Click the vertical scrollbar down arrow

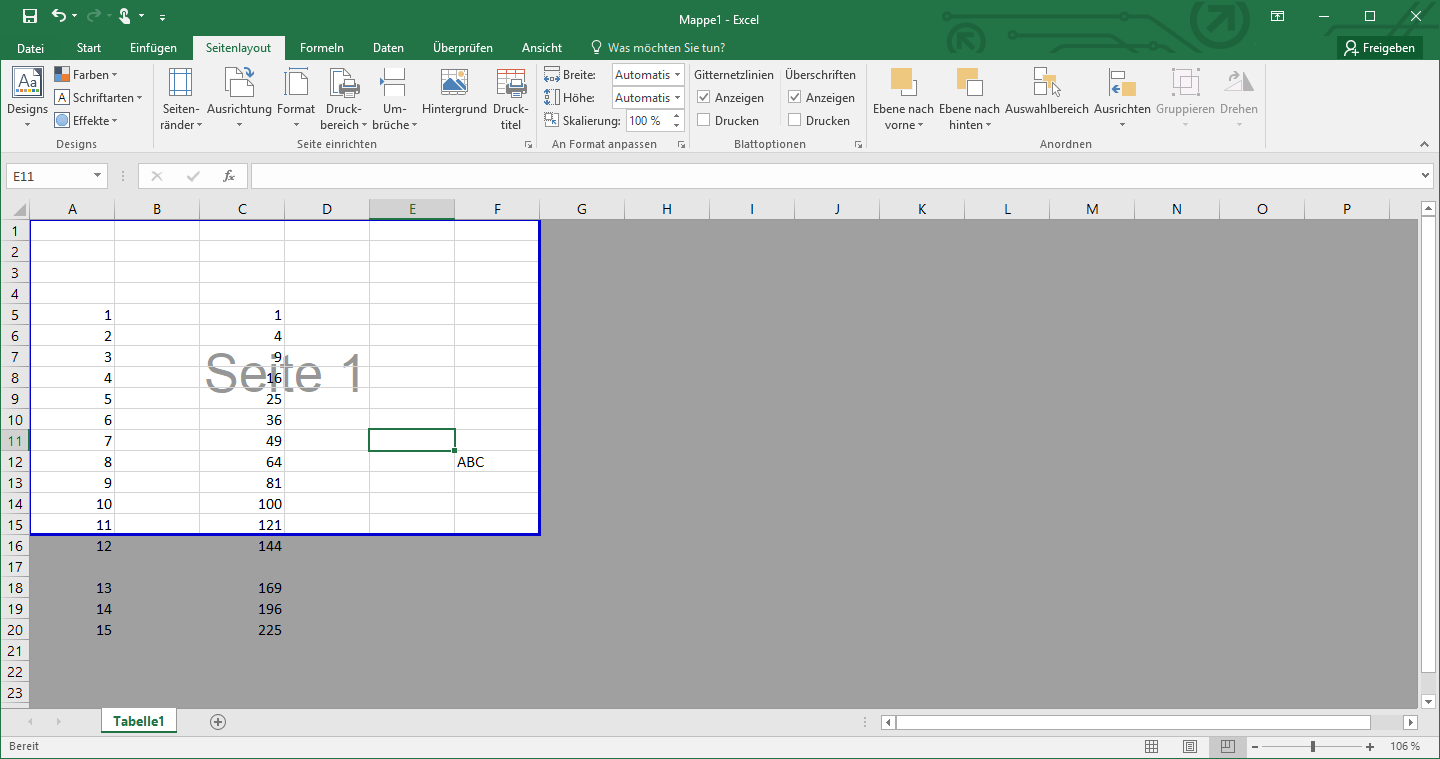[1428, 702]
